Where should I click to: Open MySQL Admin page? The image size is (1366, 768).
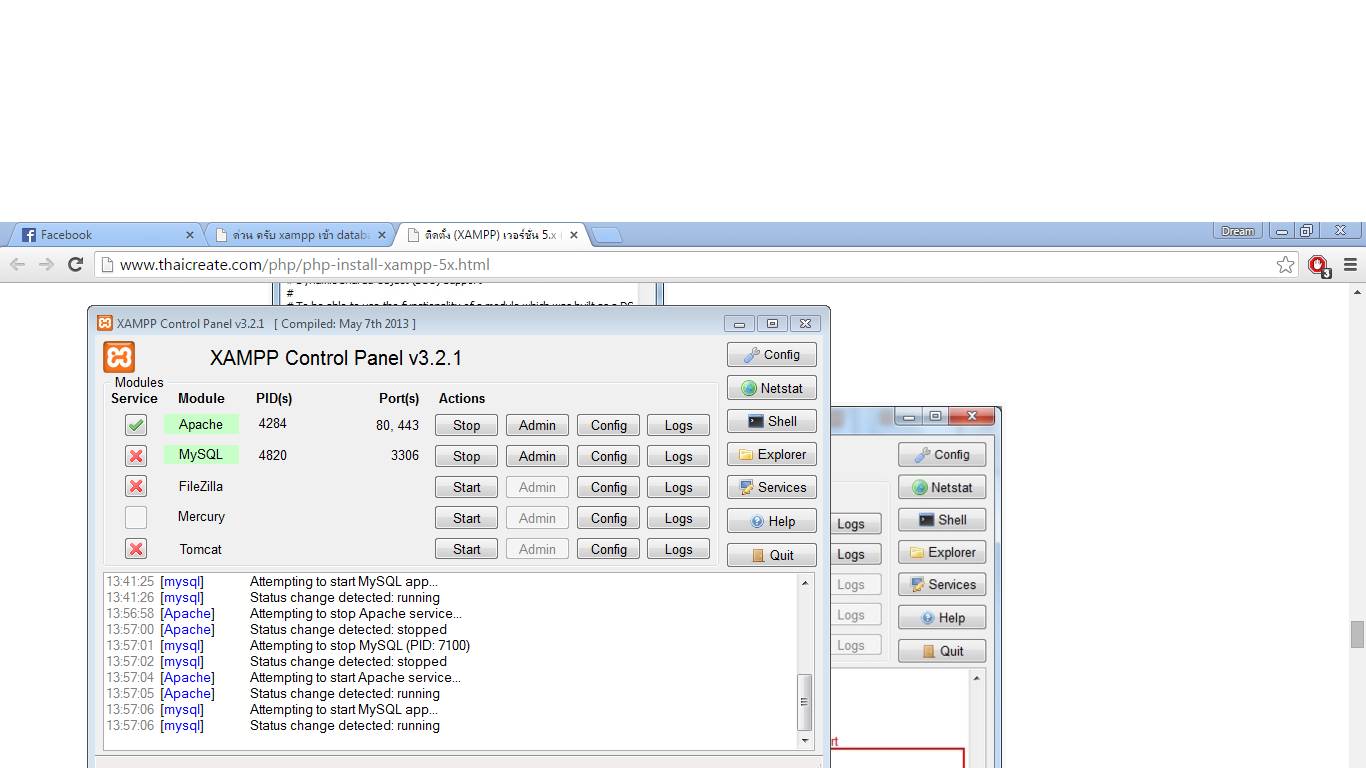pos(537,456)
